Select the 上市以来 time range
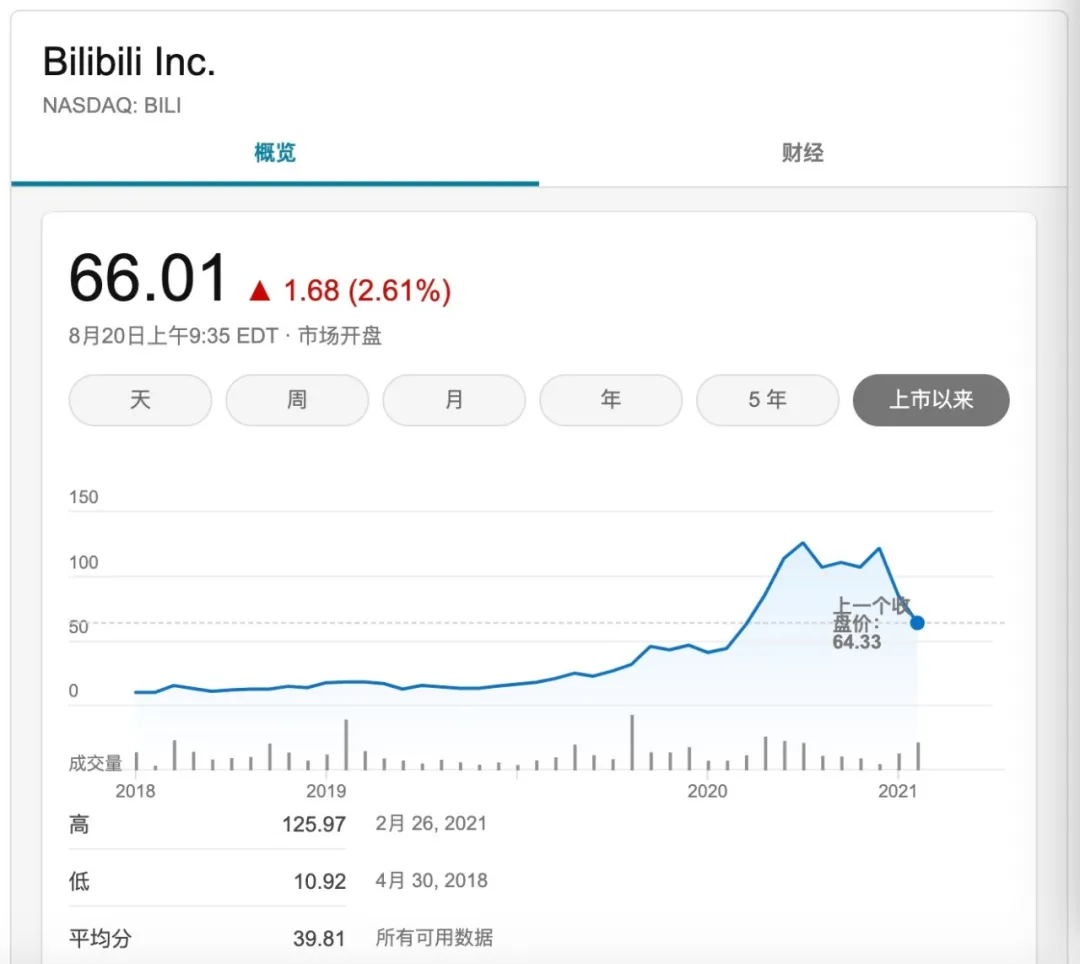The width and height of the screenshot is (1080, 964). pos(931,400)
